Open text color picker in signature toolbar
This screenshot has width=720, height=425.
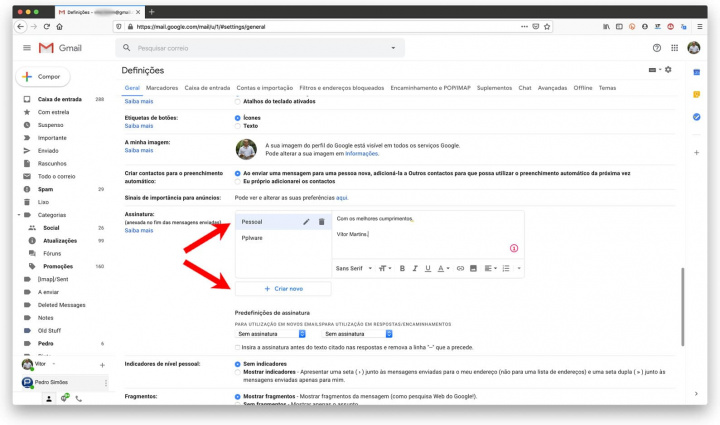444,268
